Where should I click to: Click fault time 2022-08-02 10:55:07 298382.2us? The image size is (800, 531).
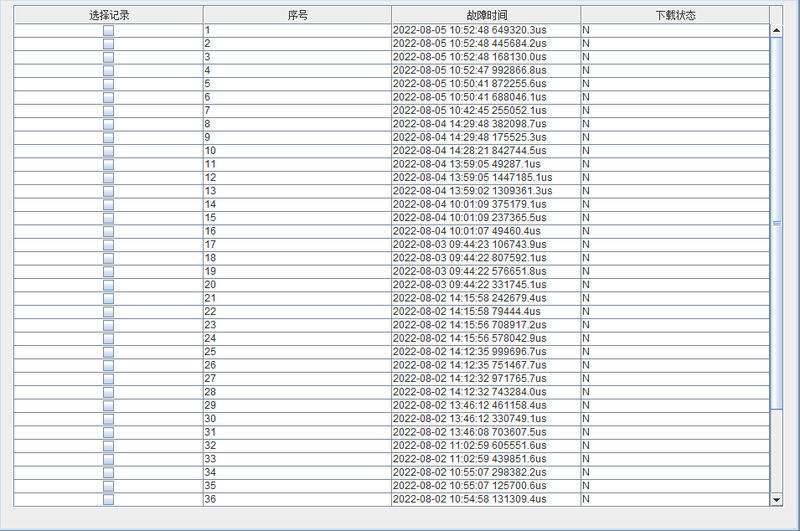tap(486, 472)
